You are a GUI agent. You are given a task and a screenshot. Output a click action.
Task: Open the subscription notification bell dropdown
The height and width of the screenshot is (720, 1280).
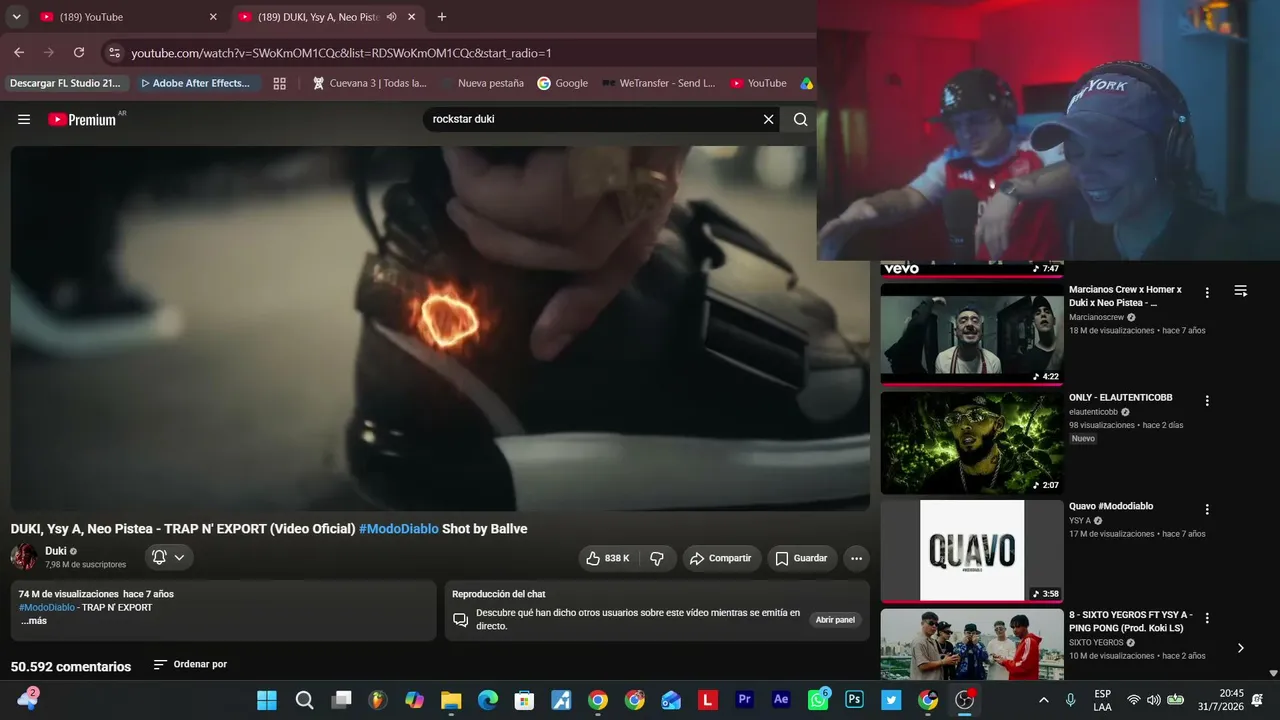point(169,558)
